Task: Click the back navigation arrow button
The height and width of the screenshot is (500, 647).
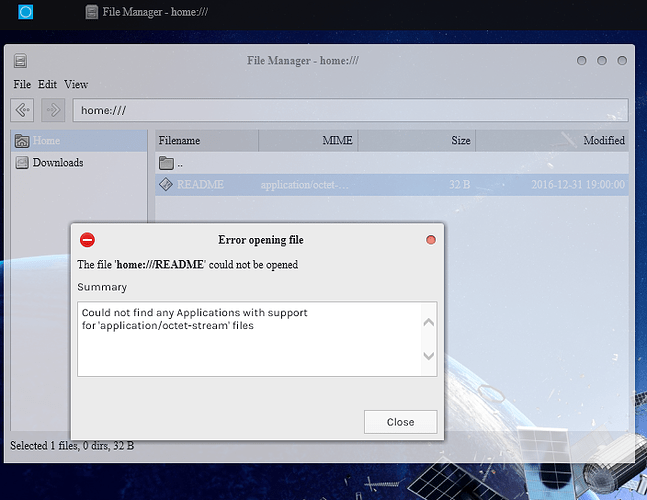Action: [22, 110]
